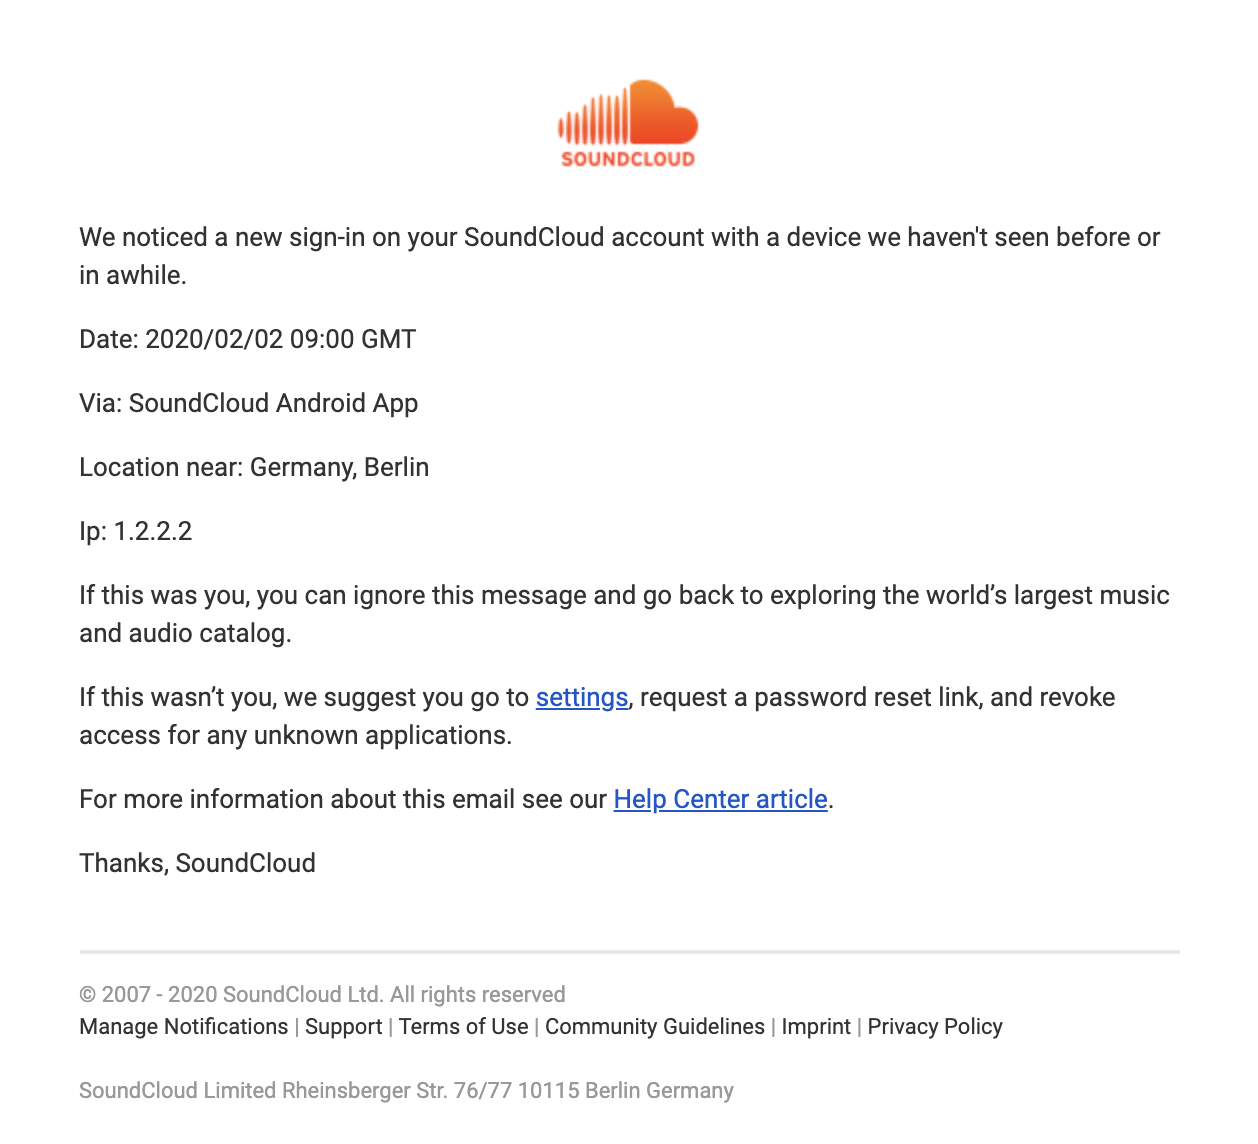Screen dimensions: 1258x1144
Task: Open Manage Notifications in the footer
Action: pos(184,1027)
